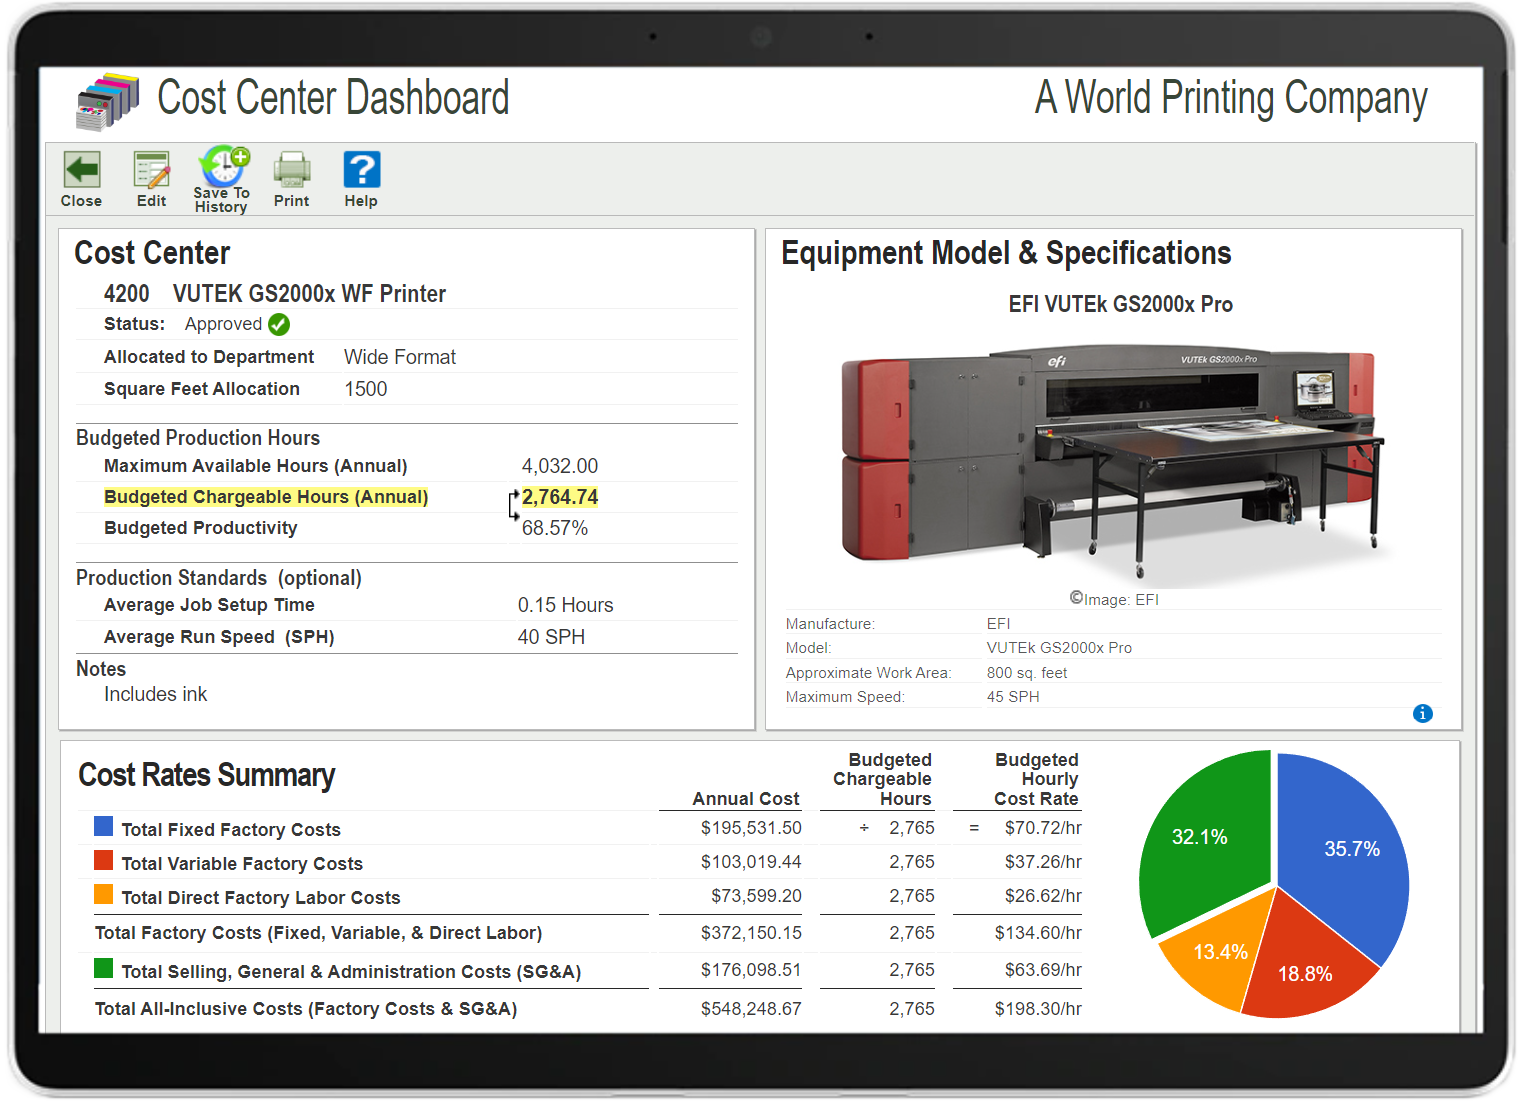Click the $103,019.44 annual cost value
This screenshot has width=1534, height=1112.
(751, 862)
